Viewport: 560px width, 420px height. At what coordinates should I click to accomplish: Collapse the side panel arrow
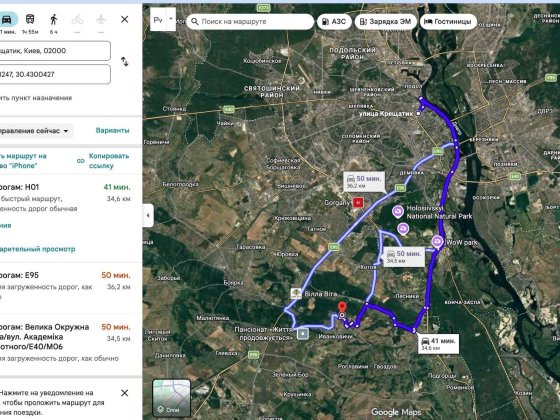148,215
